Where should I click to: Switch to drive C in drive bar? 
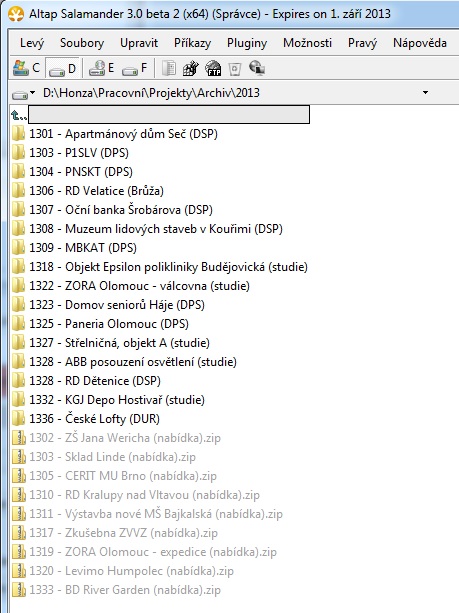tap(26, 68)
